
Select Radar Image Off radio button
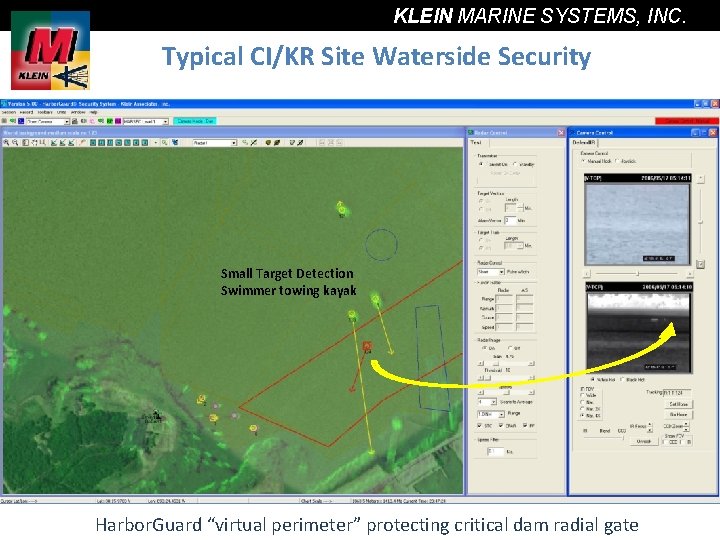(511, 348)
